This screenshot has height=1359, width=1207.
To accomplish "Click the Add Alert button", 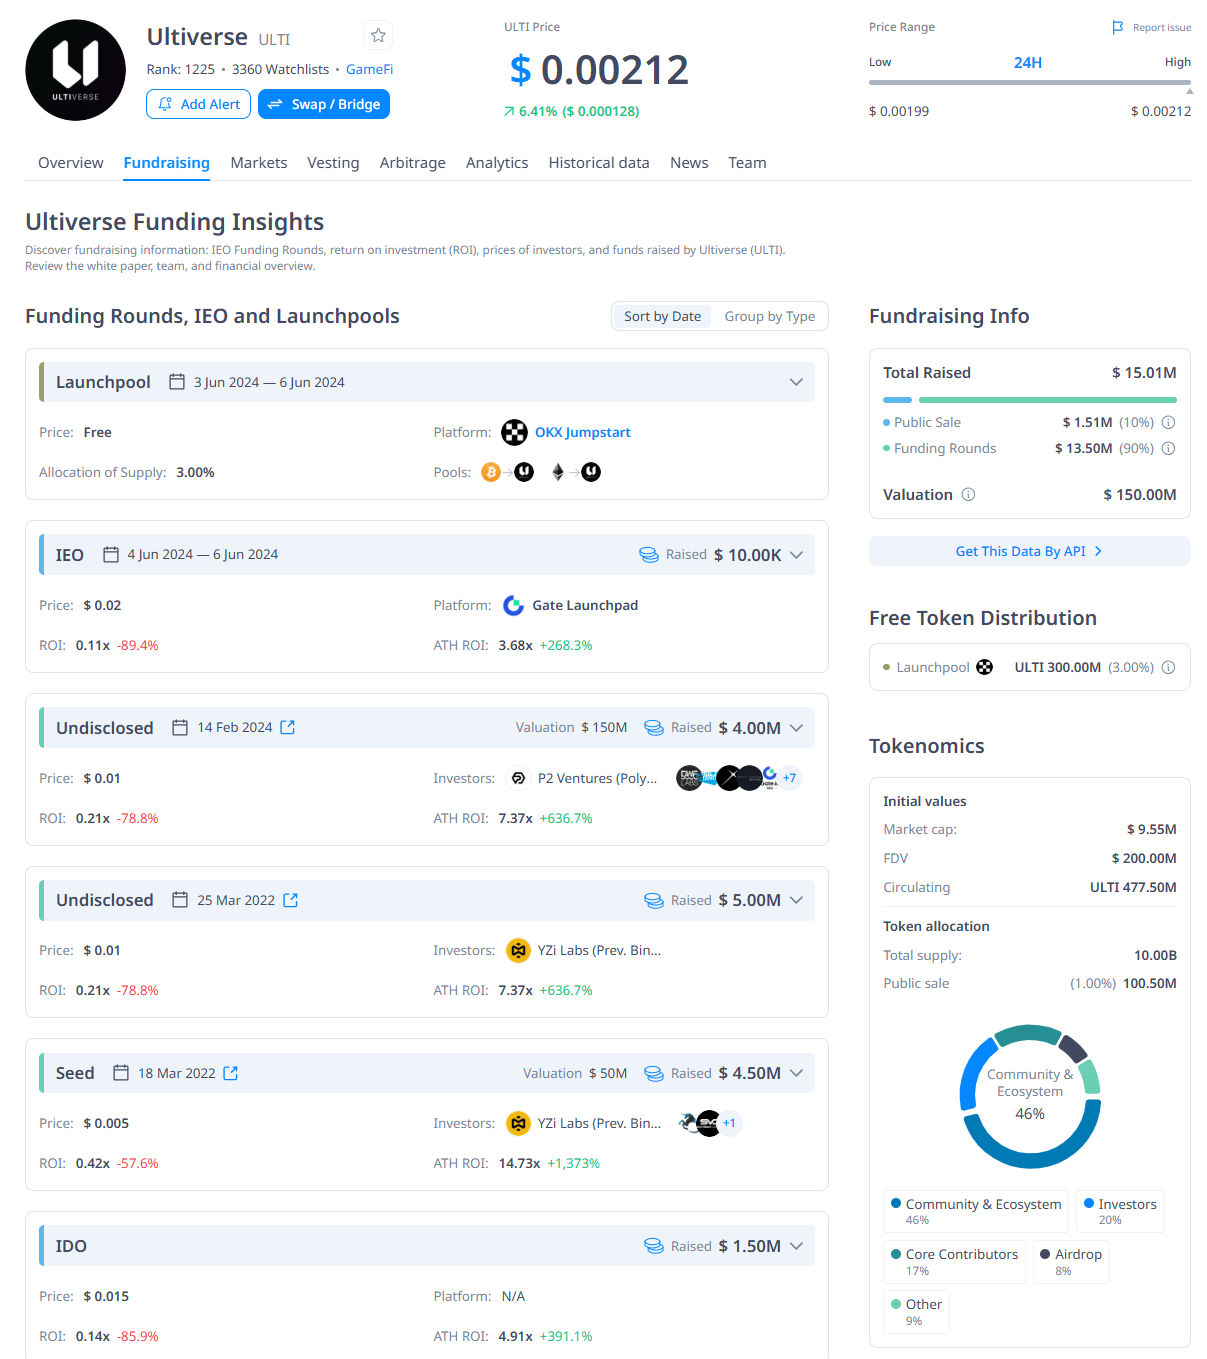I will click(199, 104).
